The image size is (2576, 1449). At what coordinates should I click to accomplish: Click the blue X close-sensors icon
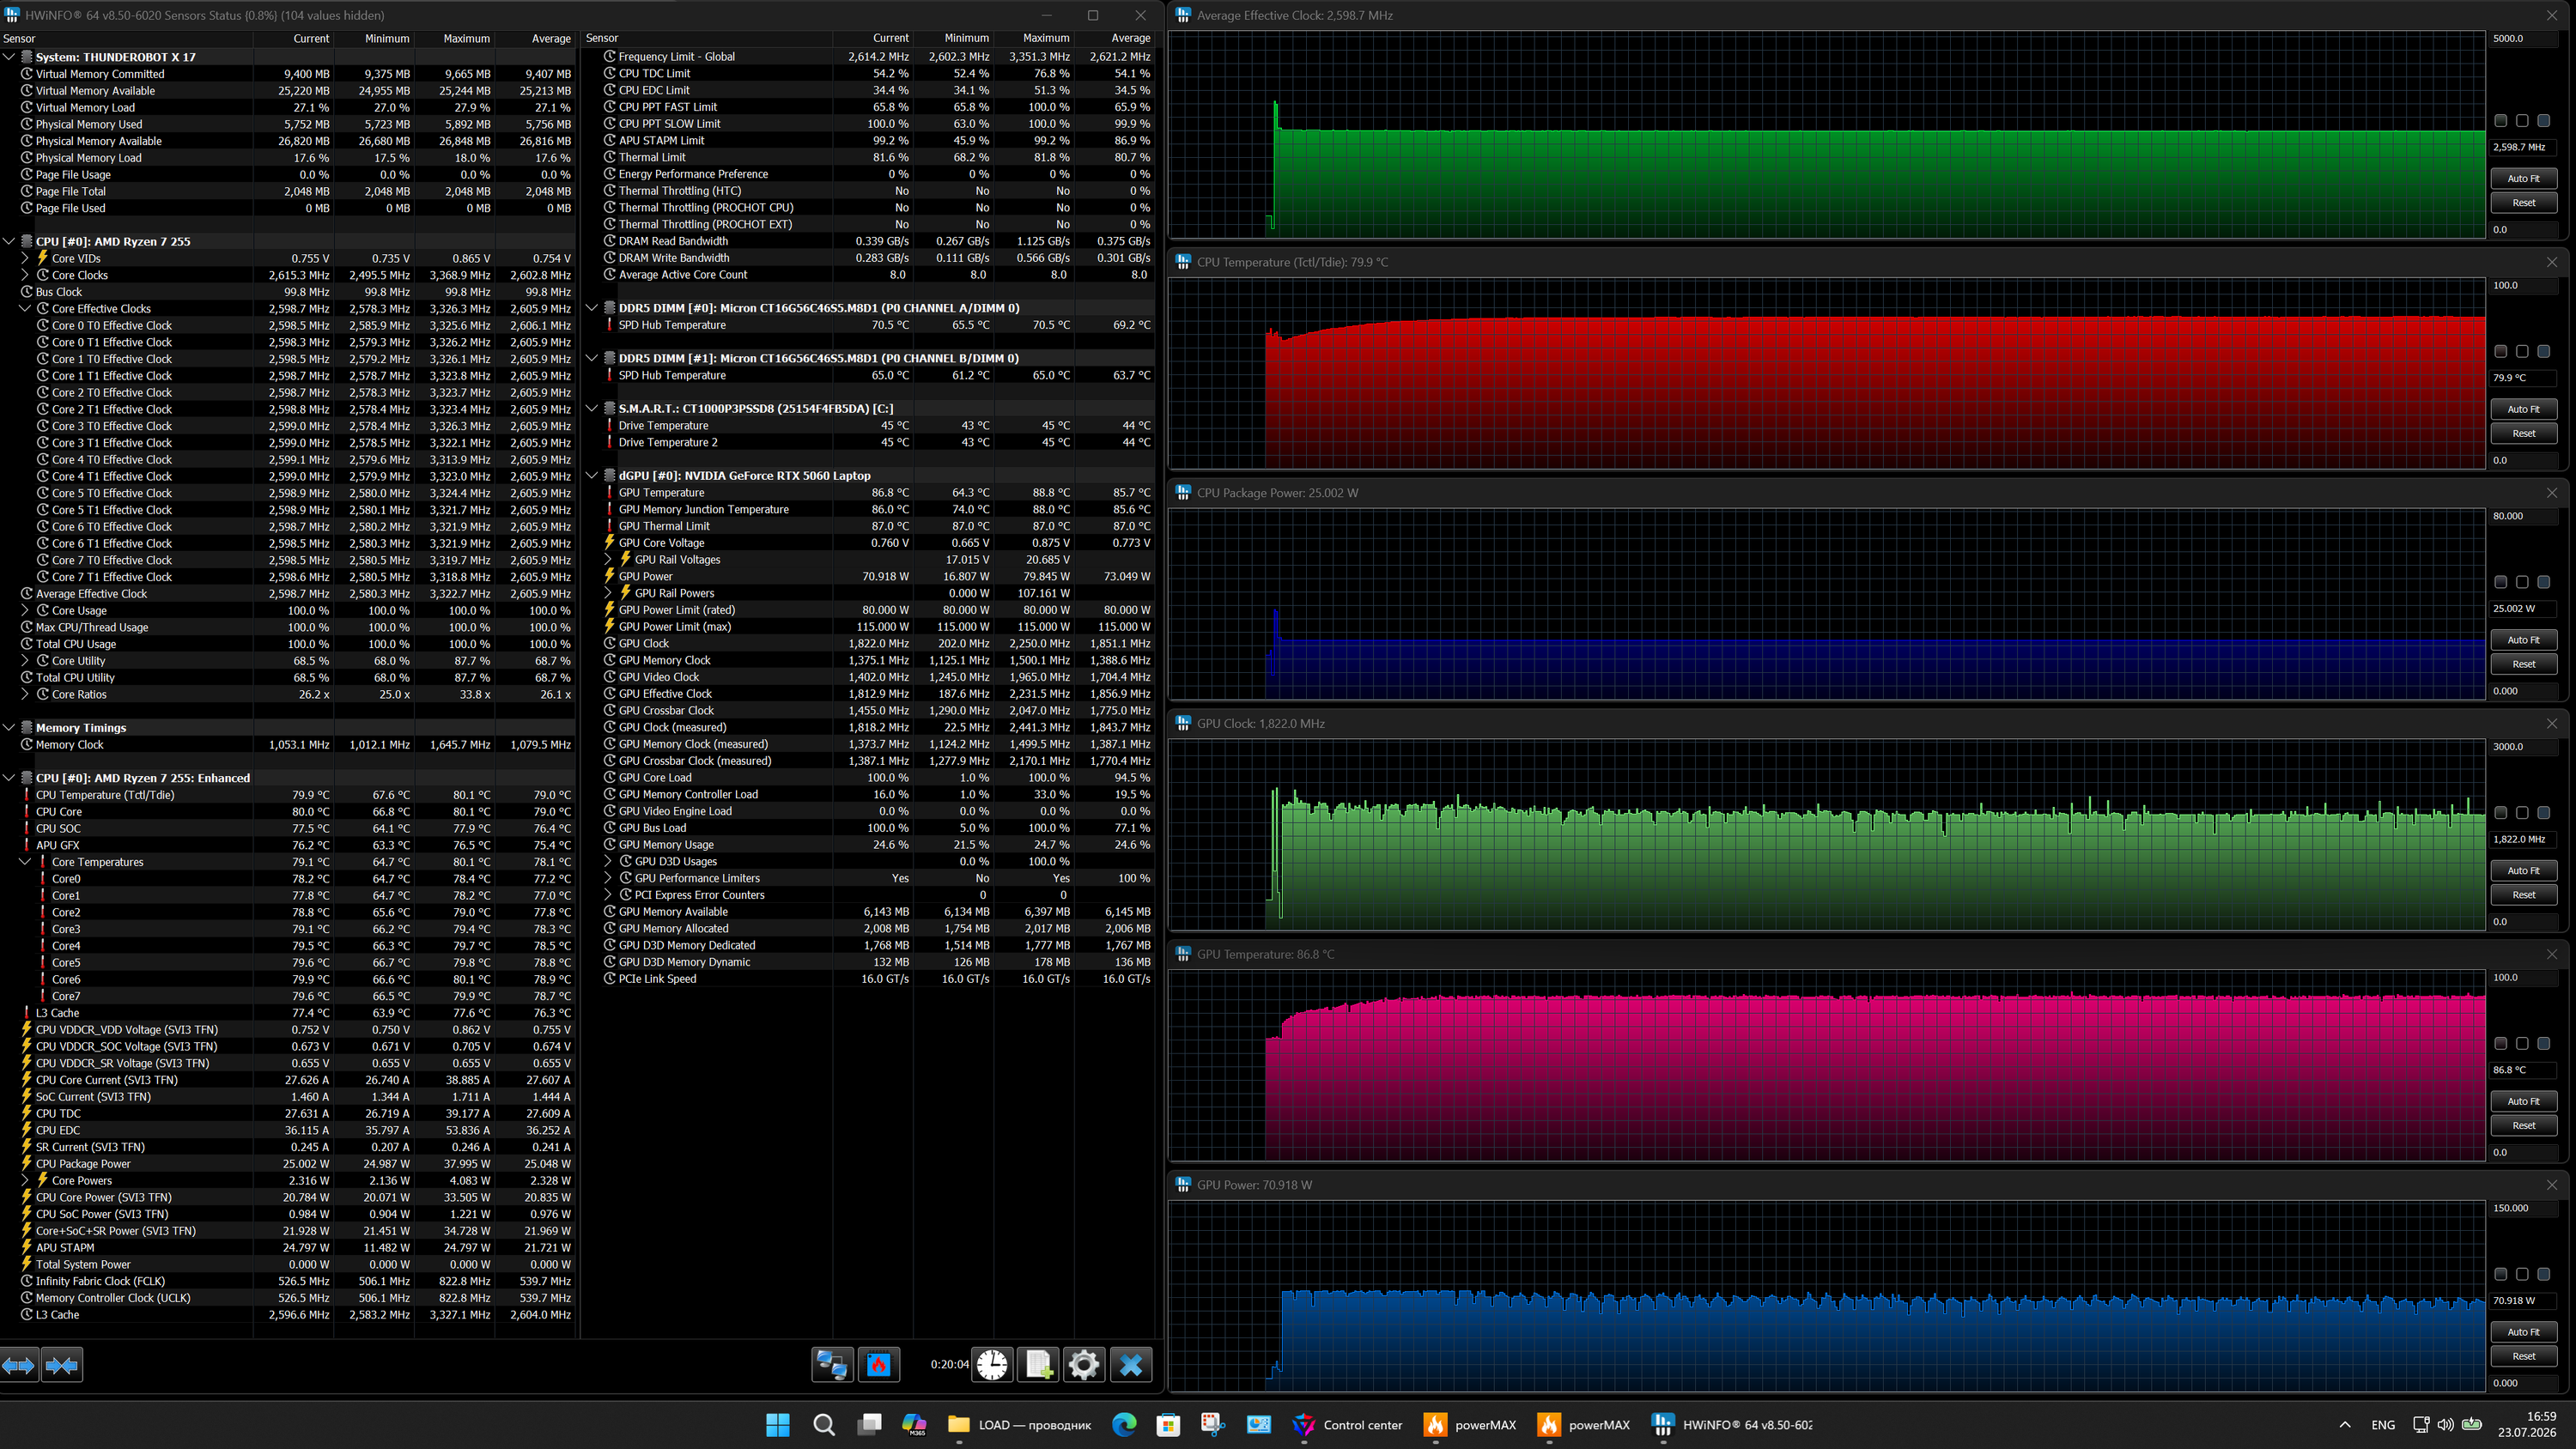(1131, 1365)
